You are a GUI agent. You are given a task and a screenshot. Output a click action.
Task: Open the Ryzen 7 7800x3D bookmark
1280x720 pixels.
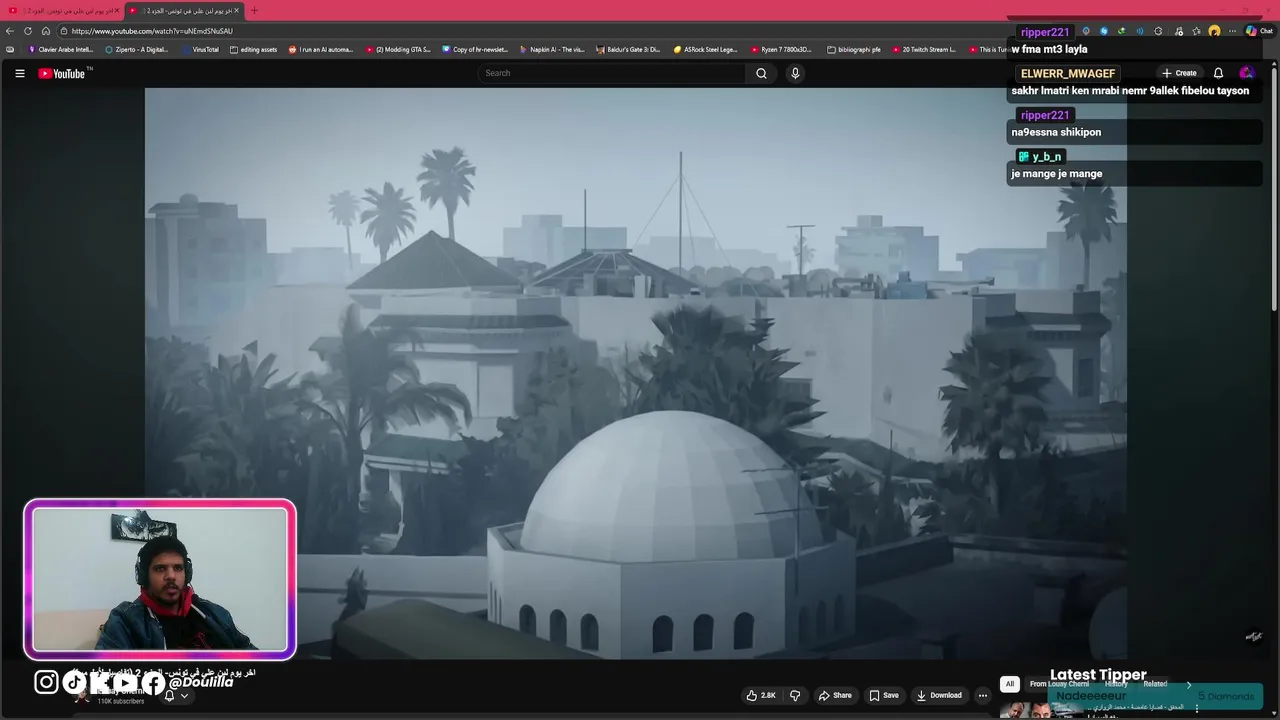point(782,49)
